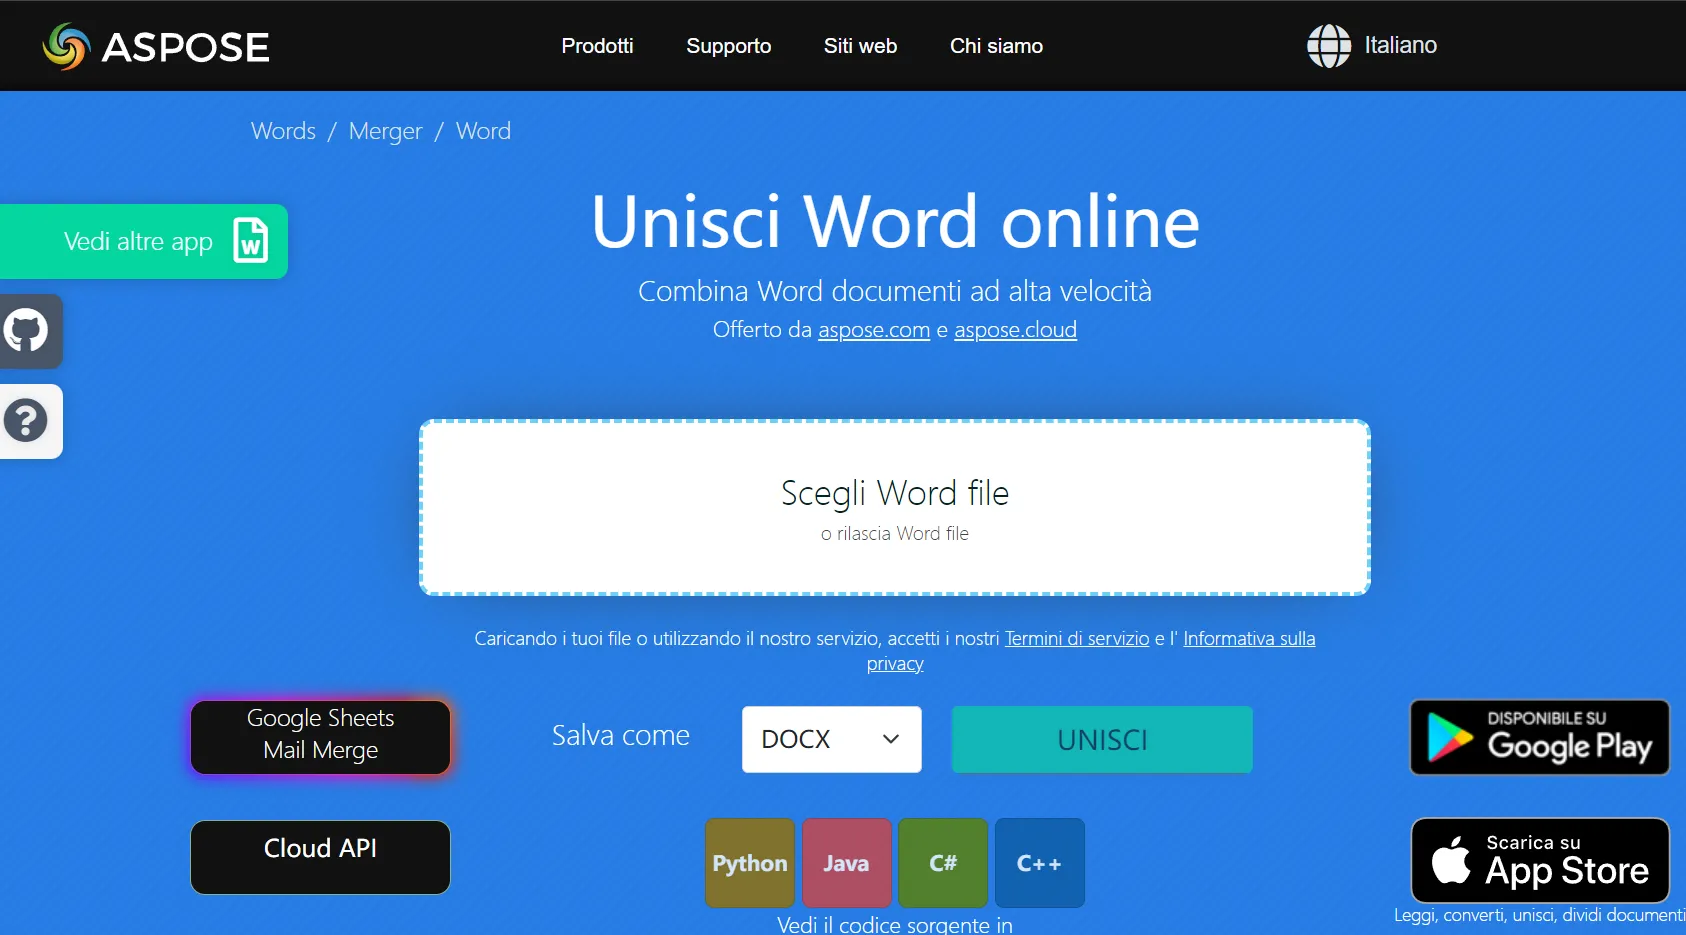Select the C++ source code tile
The image size is (1686, 935).
coord(1039,863)
